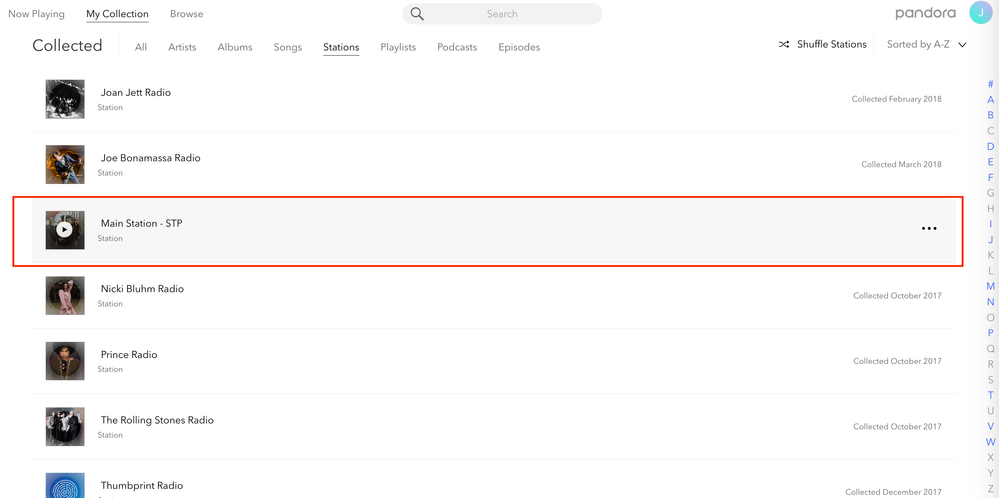
Task: Click the search magnifying glass icon
Action: [x=417, y=14]
